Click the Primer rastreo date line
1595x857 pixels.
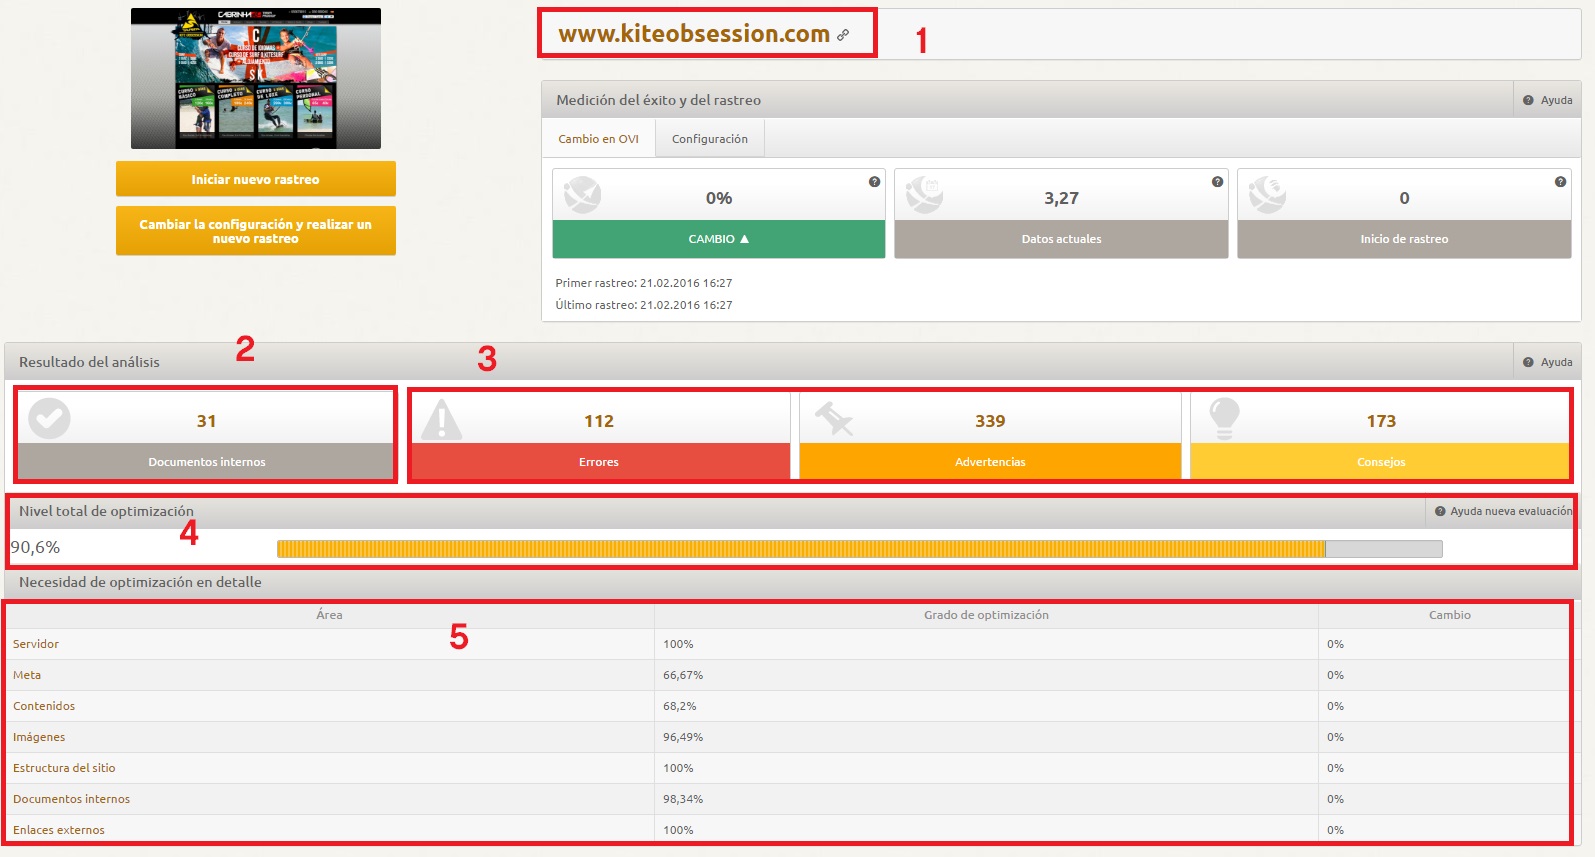[x=644, y=283]
